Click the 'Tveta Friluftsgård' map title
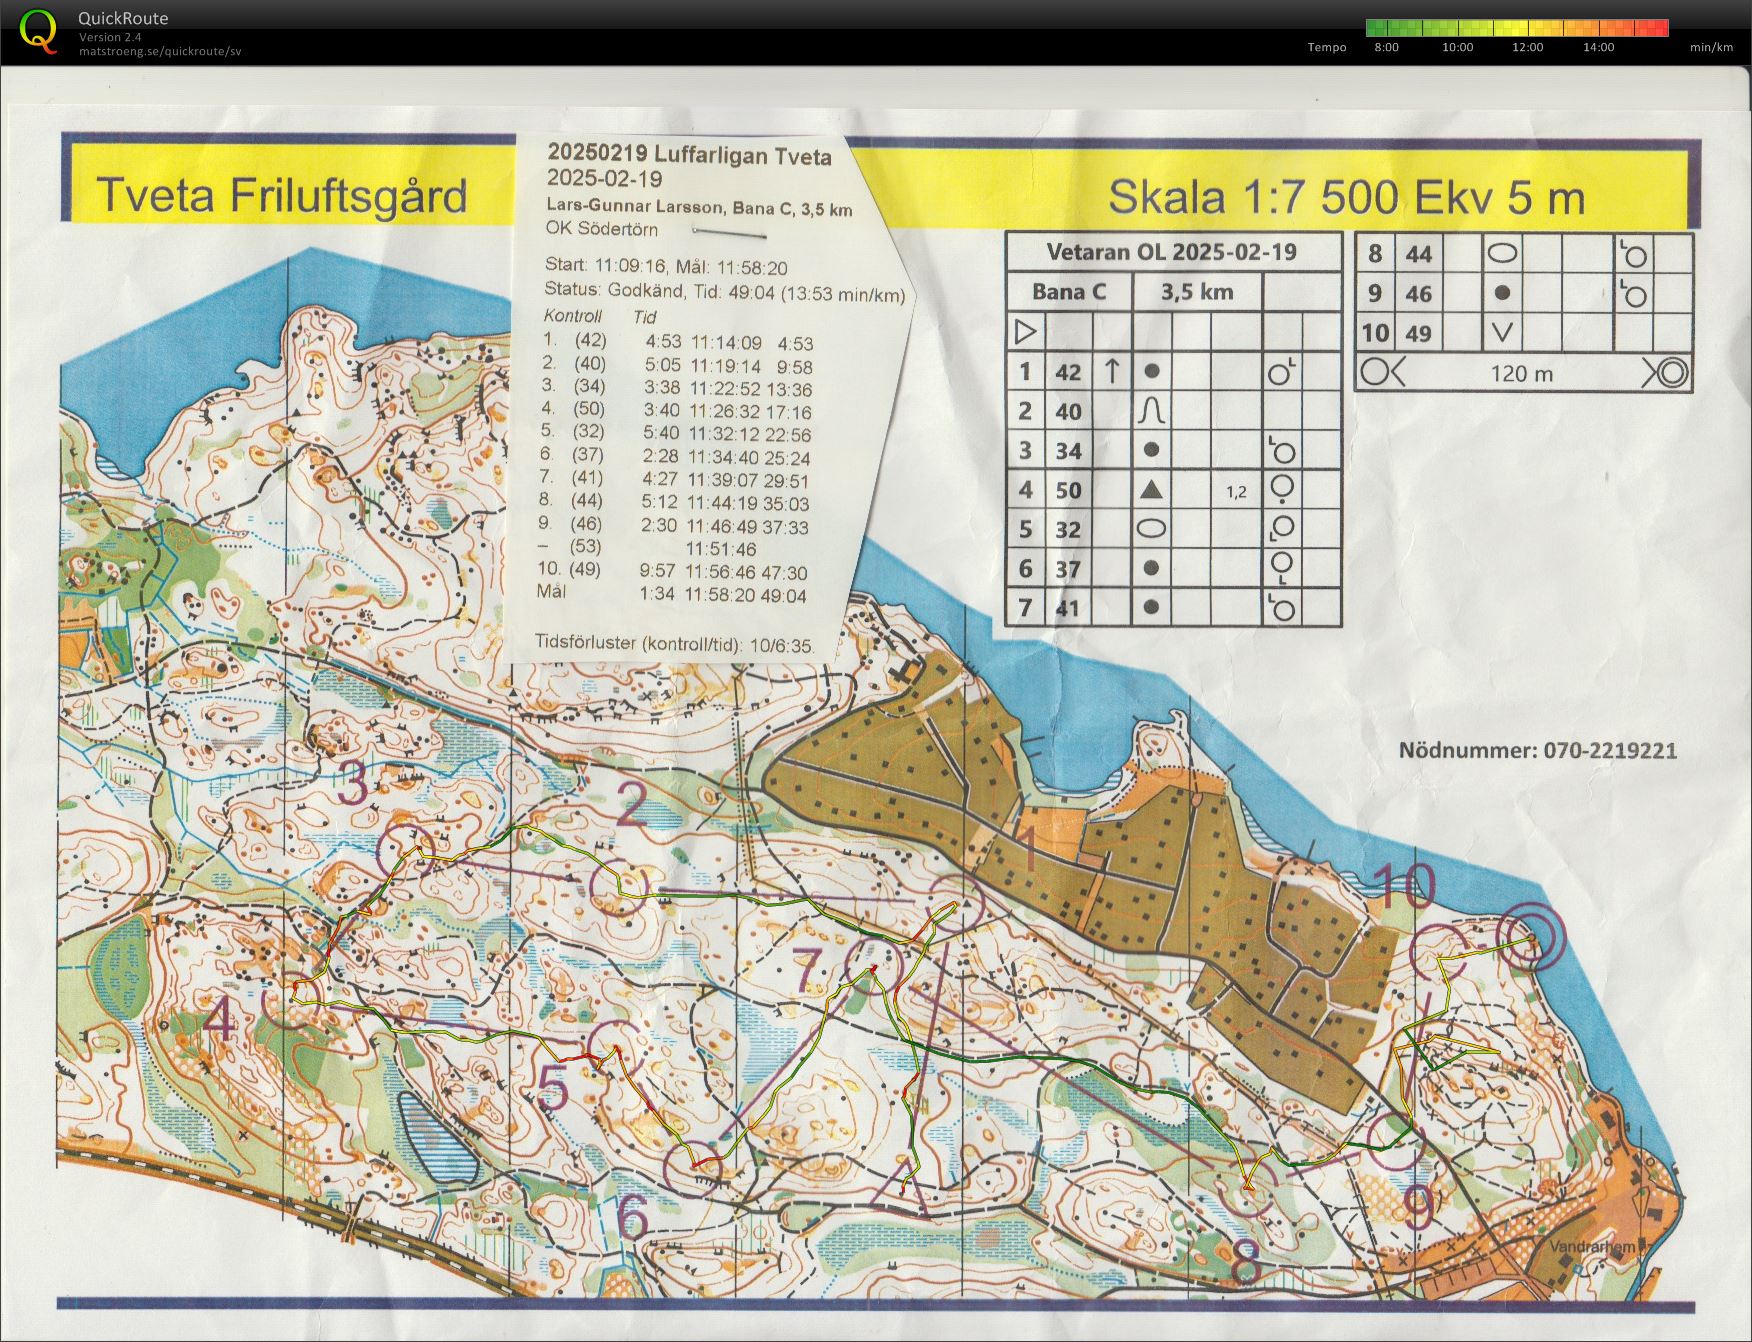Image resolution: width=1752 pixels, height=1342 pixels. coord(281,195)
